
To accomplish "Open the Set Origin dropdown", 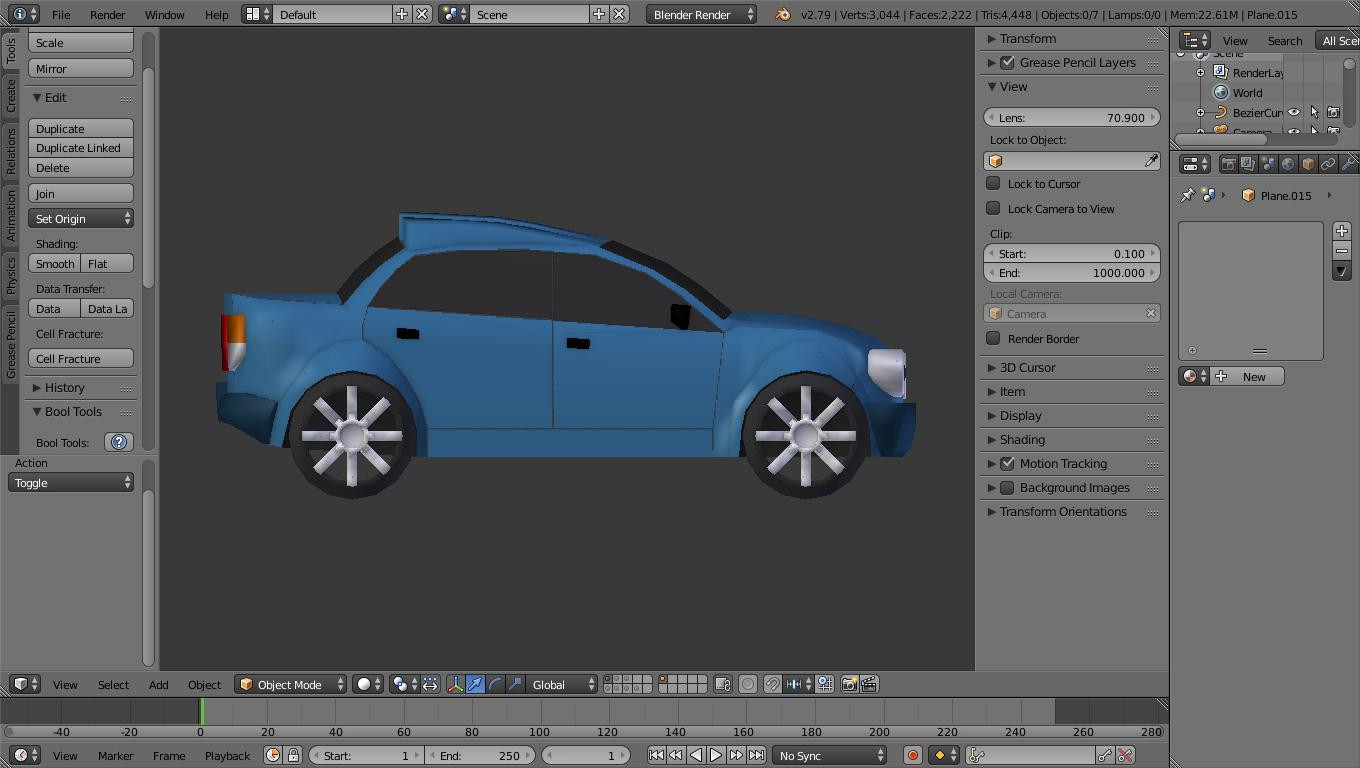I will point(81,218).
